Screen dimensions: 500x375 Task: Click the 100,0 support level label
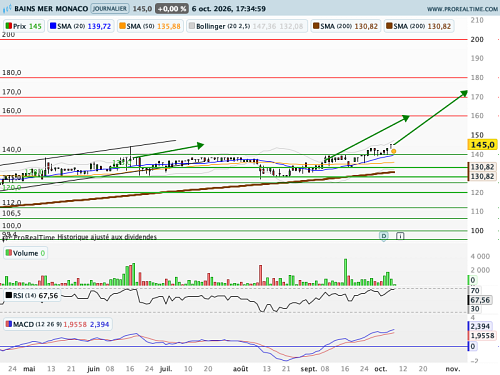[12, 226]
